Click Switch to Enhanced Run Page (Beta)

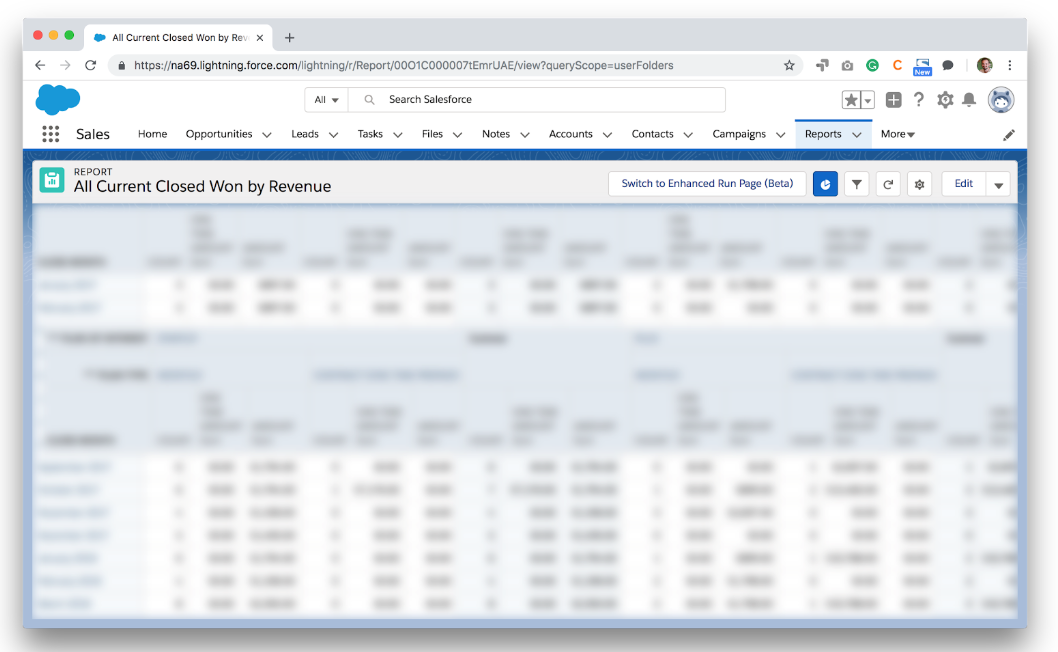click(x=707, y=184)
